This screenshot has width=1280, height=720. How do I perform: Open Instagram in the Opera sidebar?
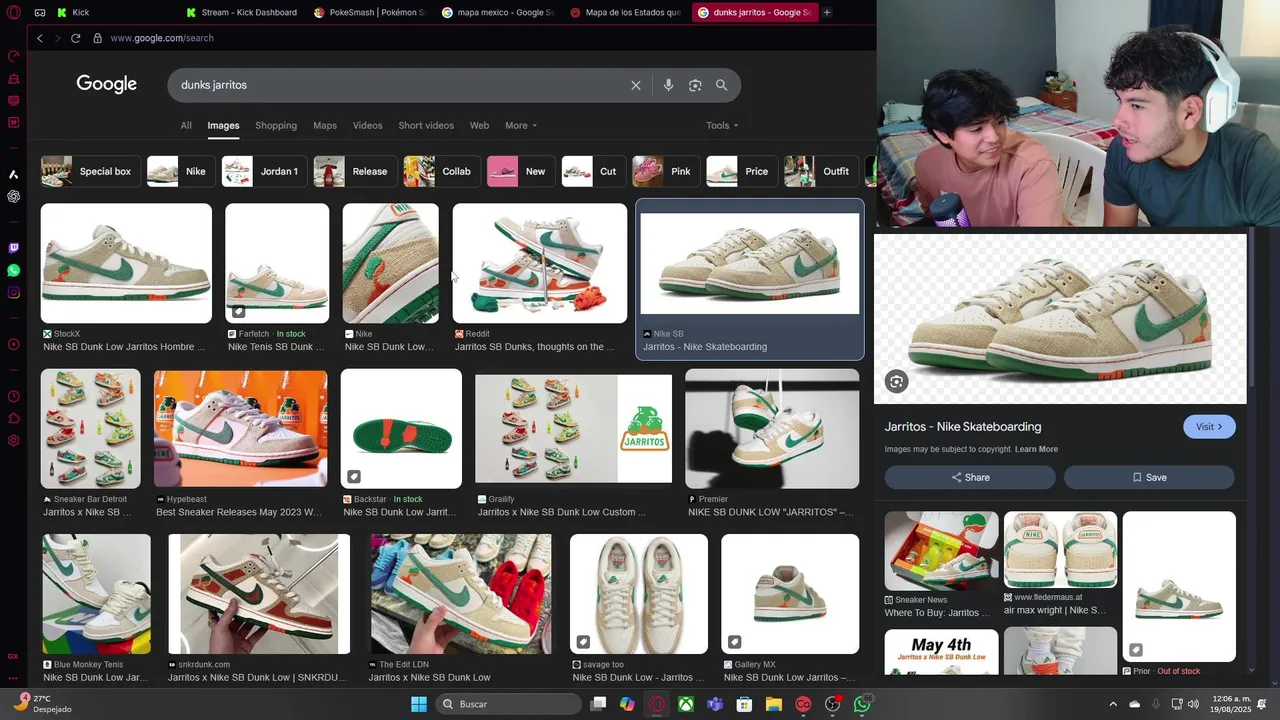point(13,292)
